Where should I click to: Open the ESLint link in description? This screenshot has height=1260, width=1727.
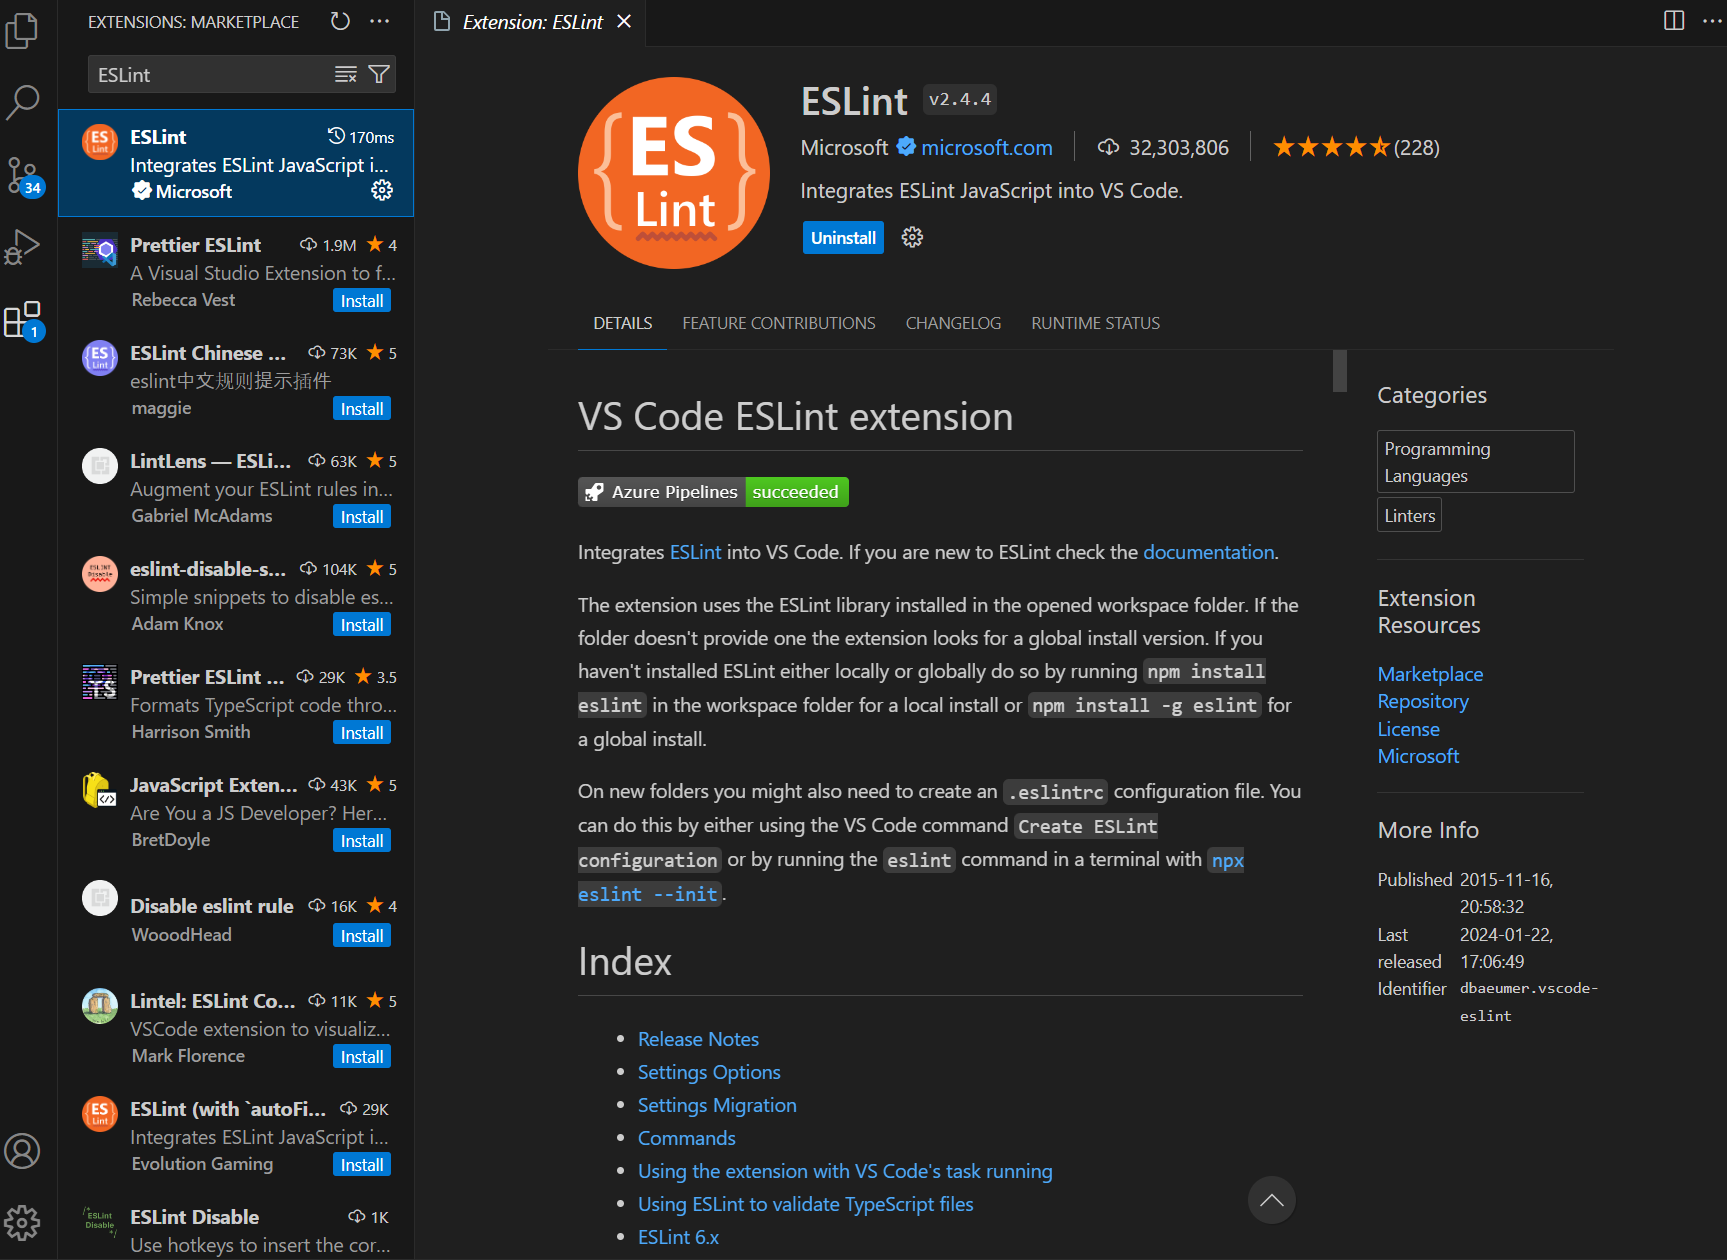[695, 552]
